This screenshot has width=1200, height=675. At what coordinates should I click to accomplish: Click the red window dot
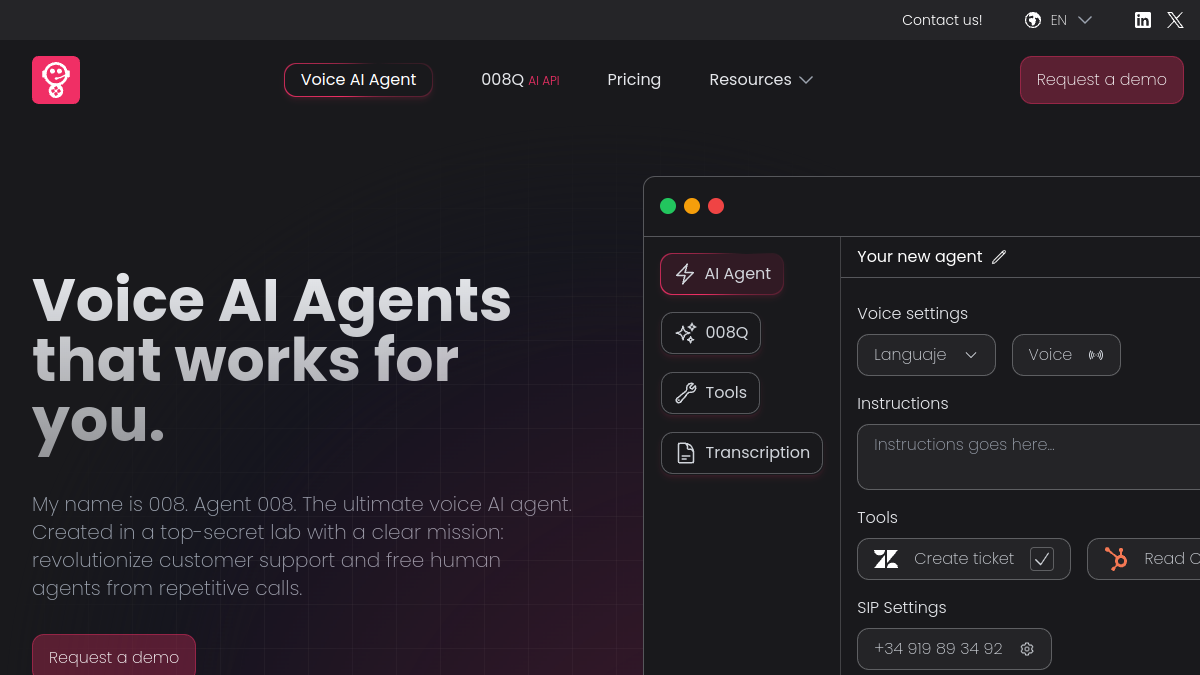(716, 206)
